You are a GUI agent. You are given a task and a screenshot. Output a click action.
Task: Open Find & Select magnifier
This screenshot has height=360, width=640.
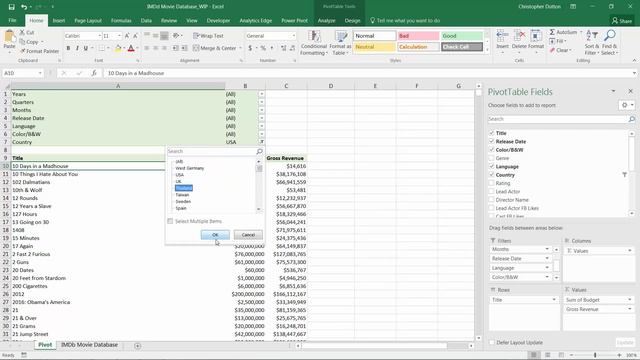point(609,42)
